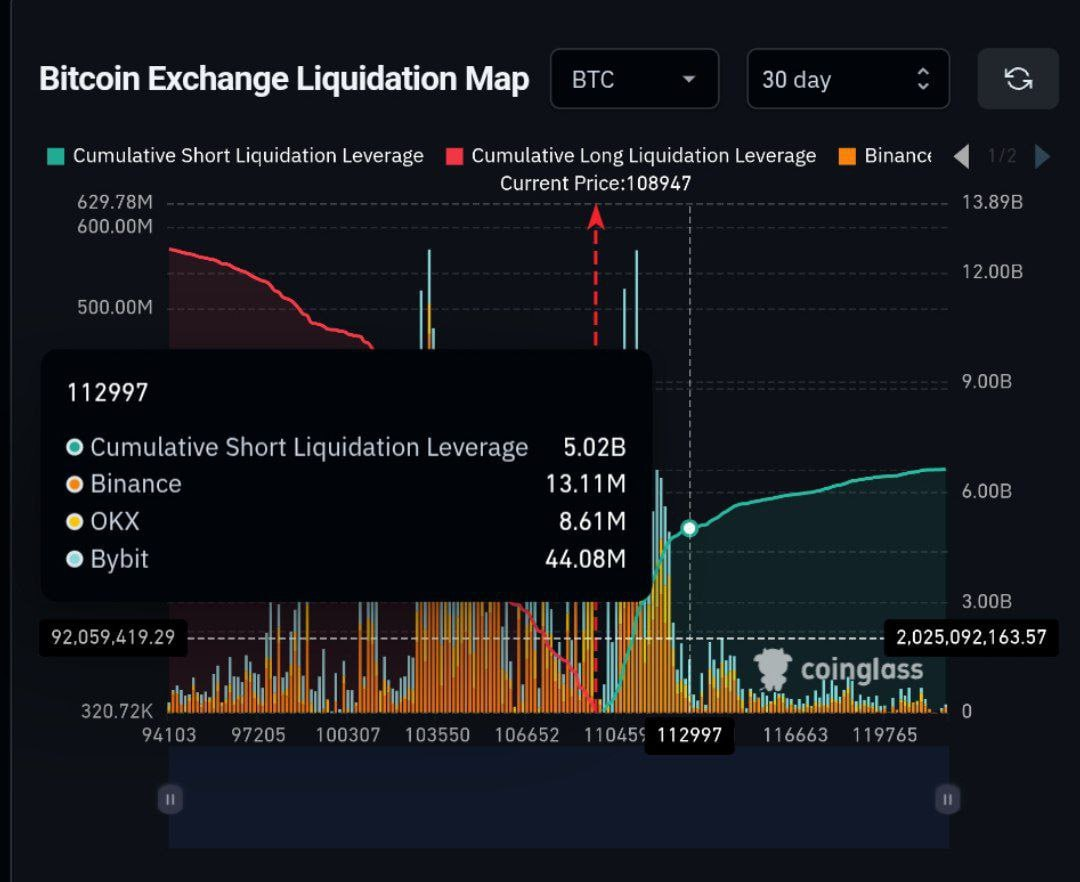Click the left zoom range slider handle
1080x882 pixels.
(x=170, y=799)
